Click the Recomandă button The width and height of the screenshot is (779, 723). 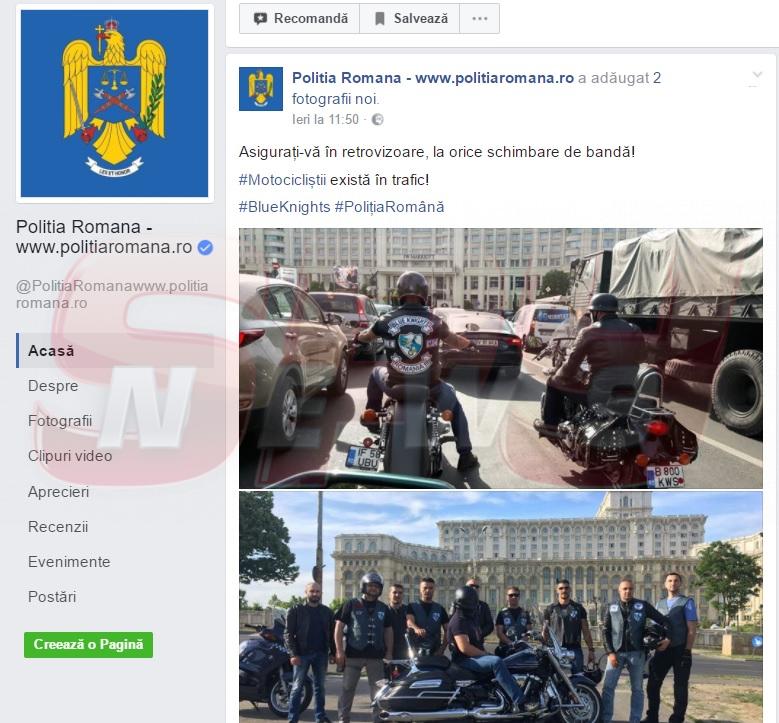300,18
